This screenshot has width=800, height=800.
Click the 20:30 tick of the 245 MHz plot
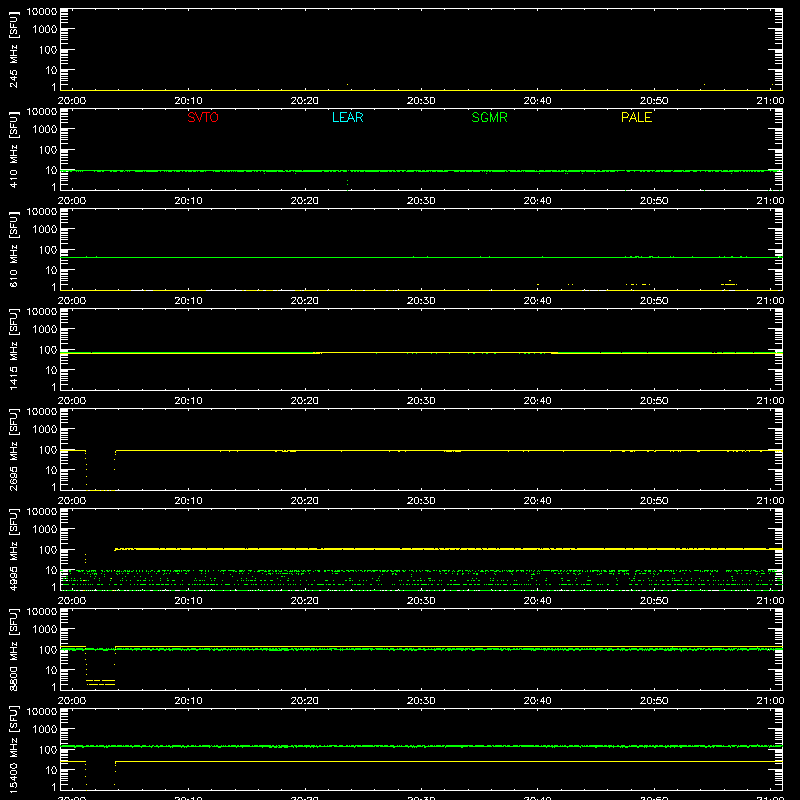(421, 101)
